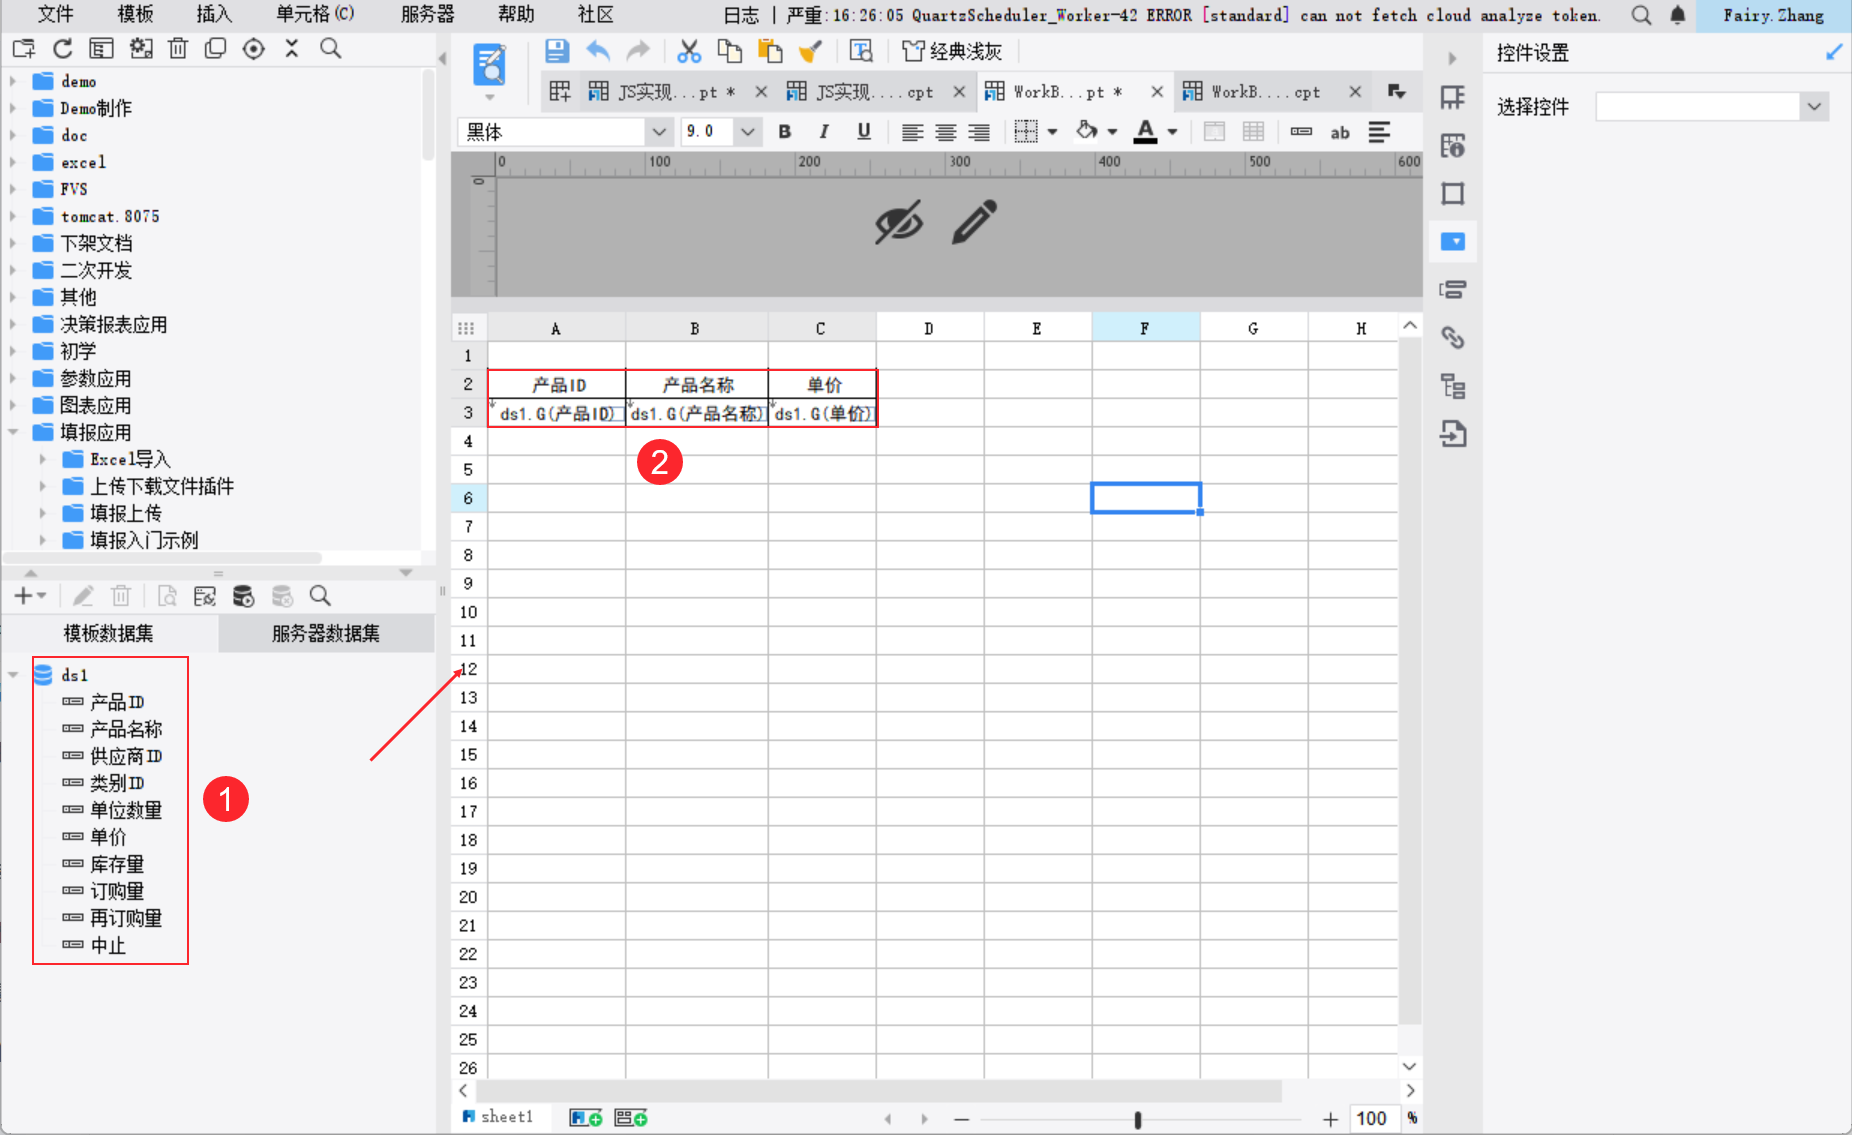Click the Fairy.Zhang account button

[1773, 15]
